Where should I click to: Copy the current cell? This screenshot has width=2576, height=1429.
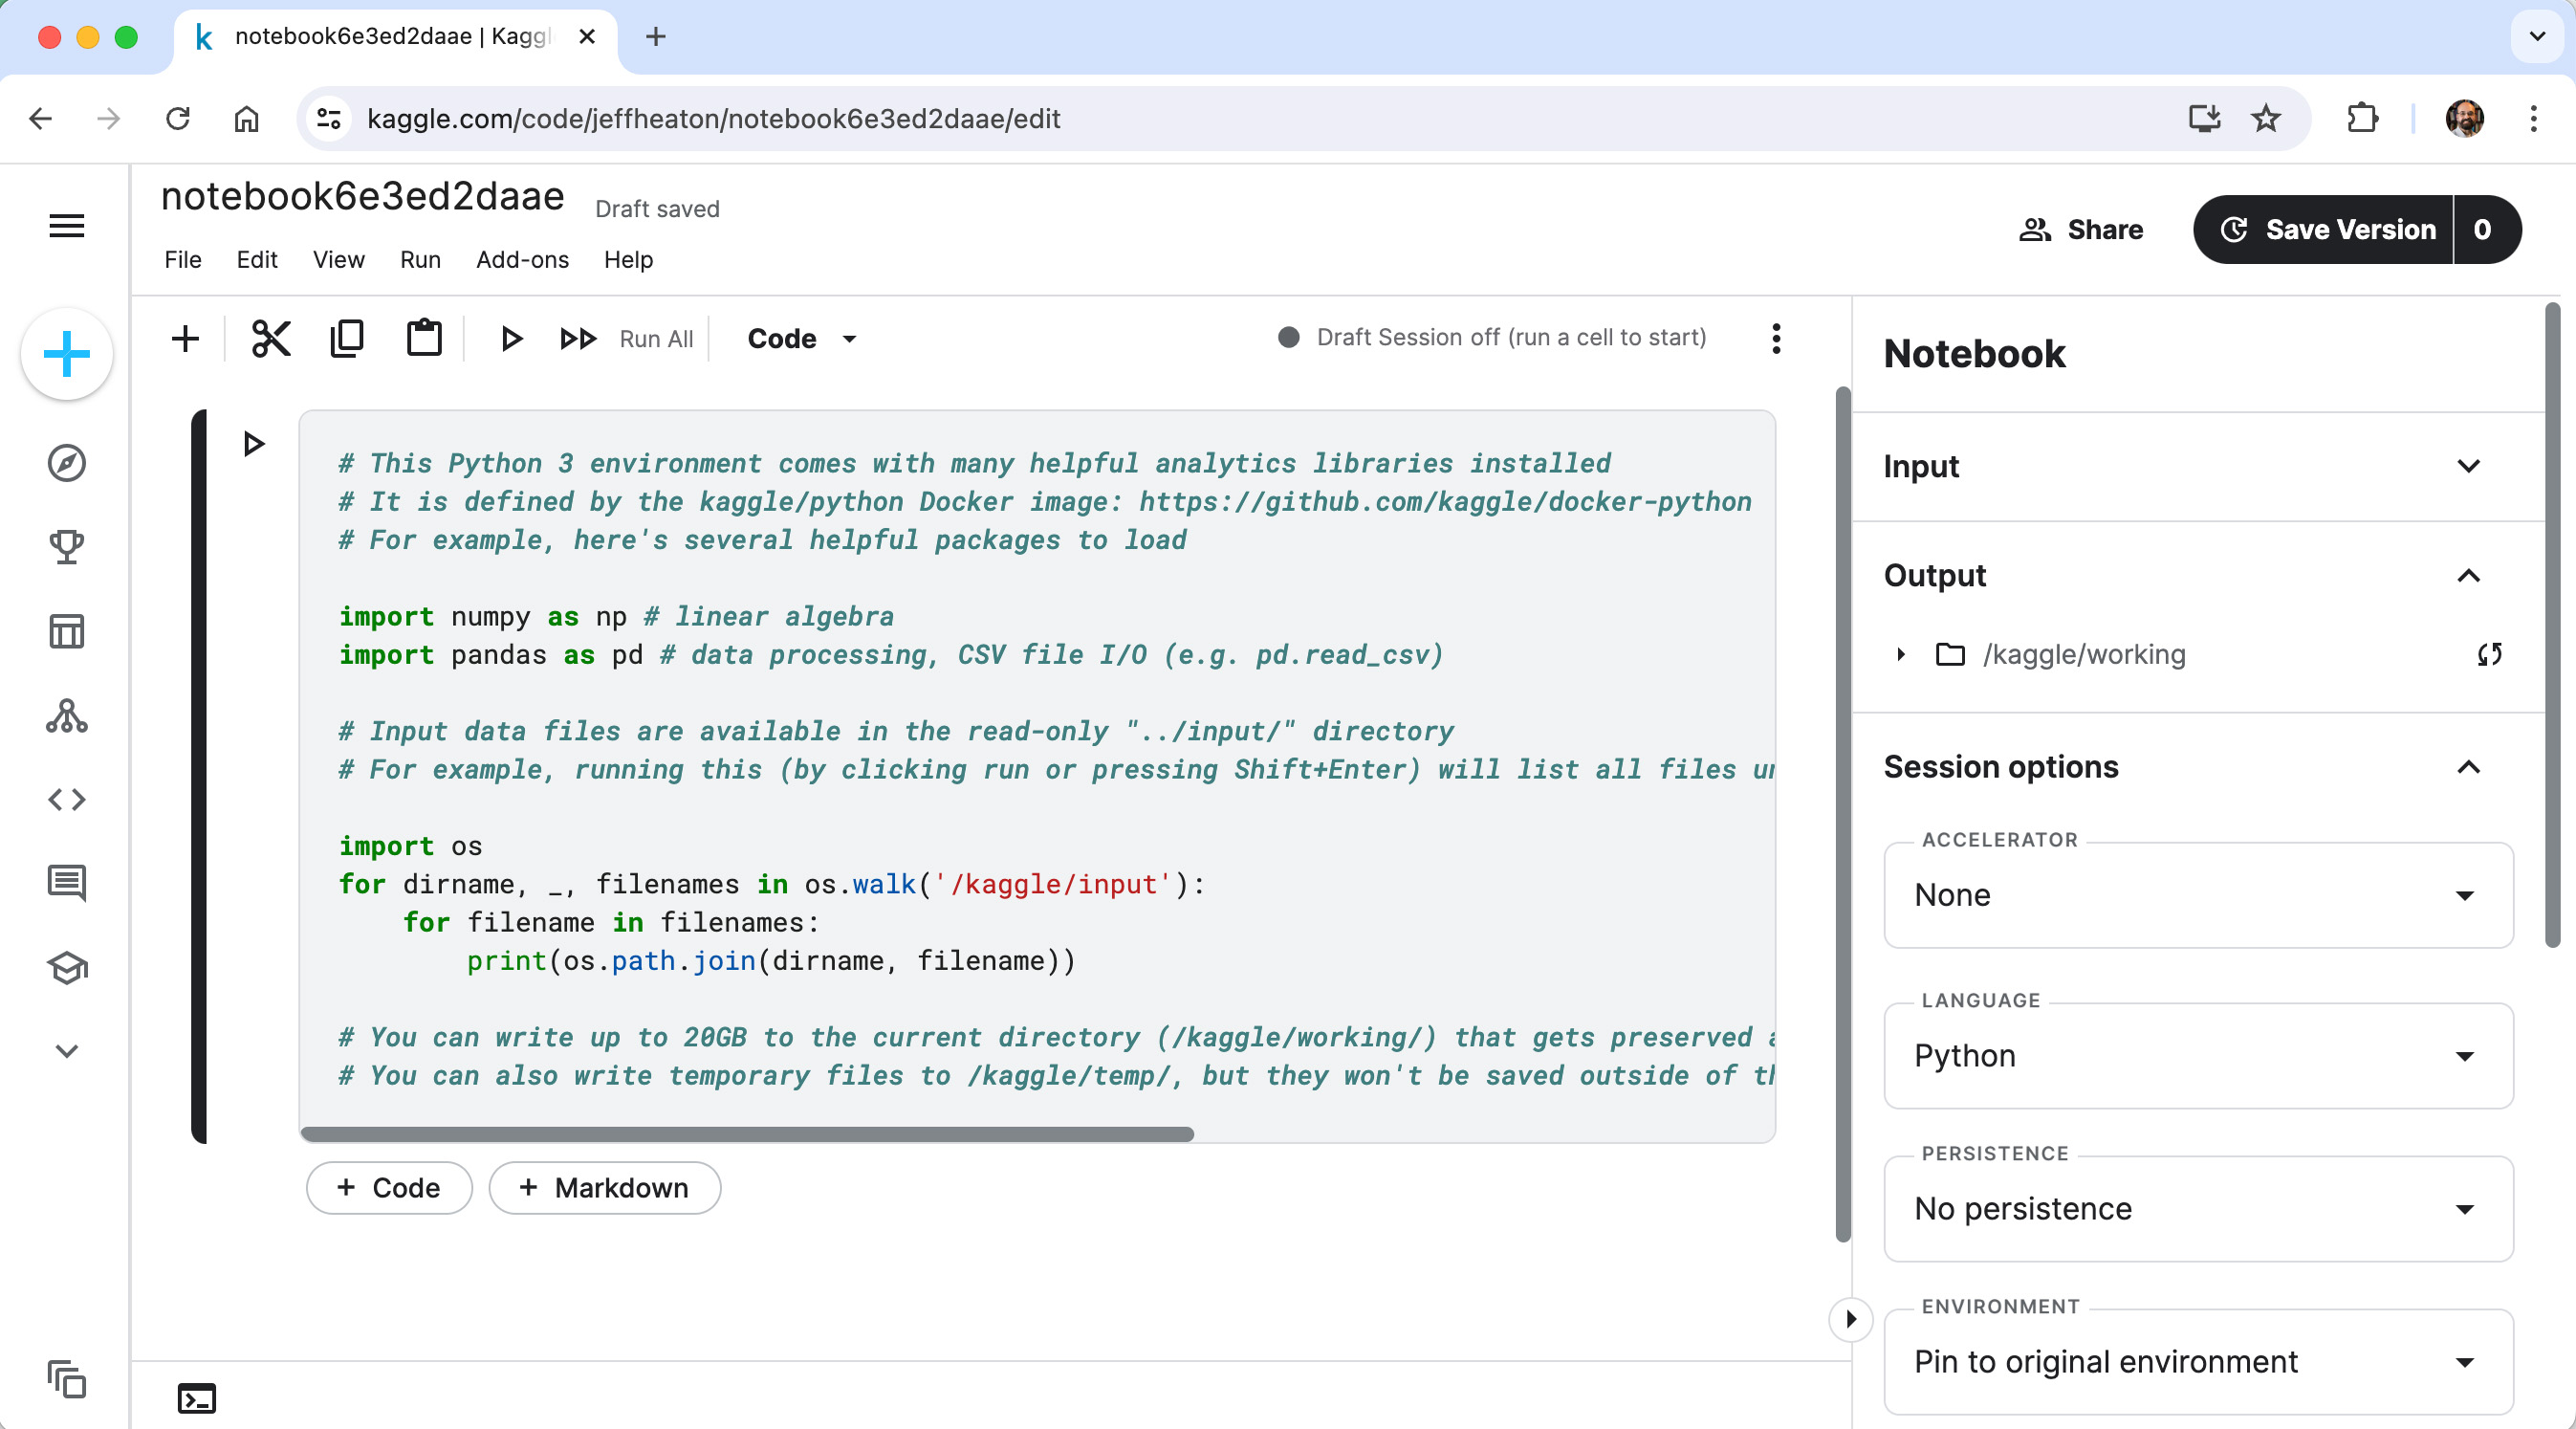click(347, 339)
